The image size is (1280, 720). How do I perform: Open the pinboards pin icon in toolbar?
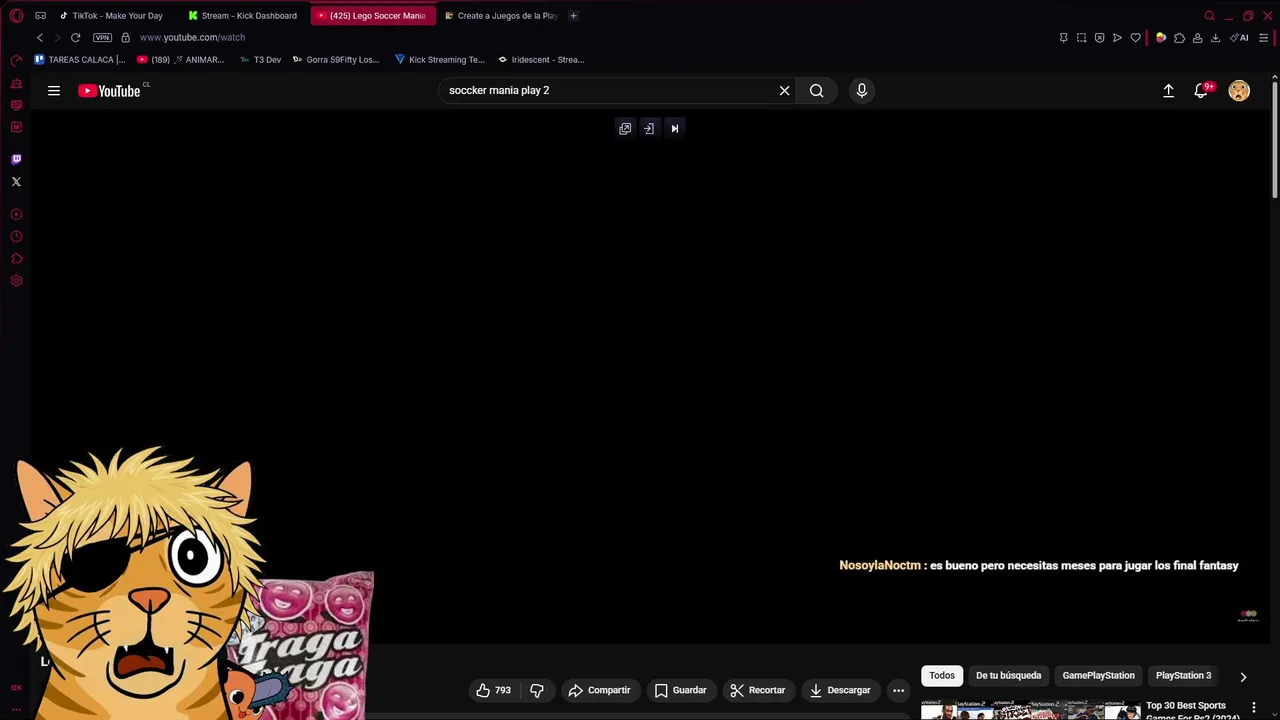click(x=1063, y=38)
